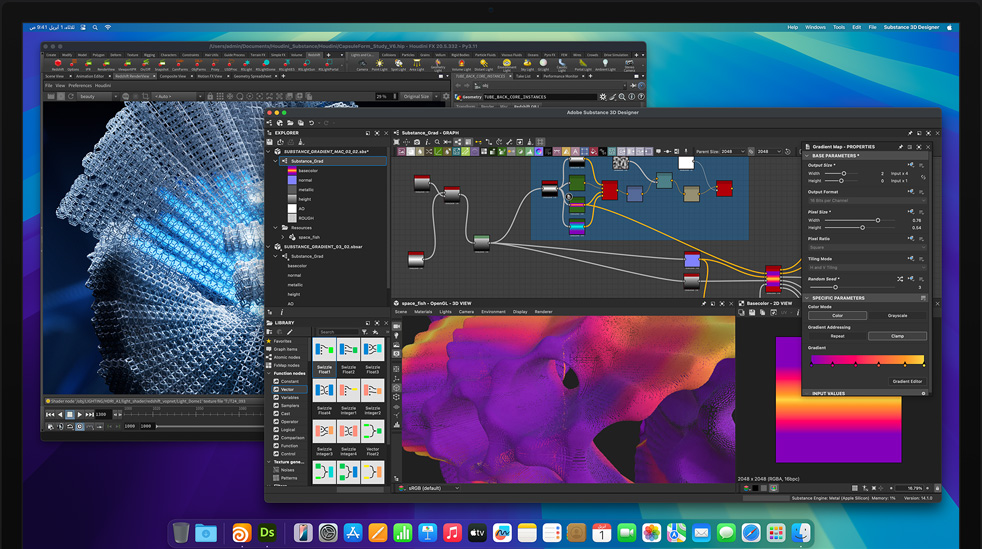Screen dimensions: 982x549
Task: Click the Houdini play forward button
Action: point(81,414)
